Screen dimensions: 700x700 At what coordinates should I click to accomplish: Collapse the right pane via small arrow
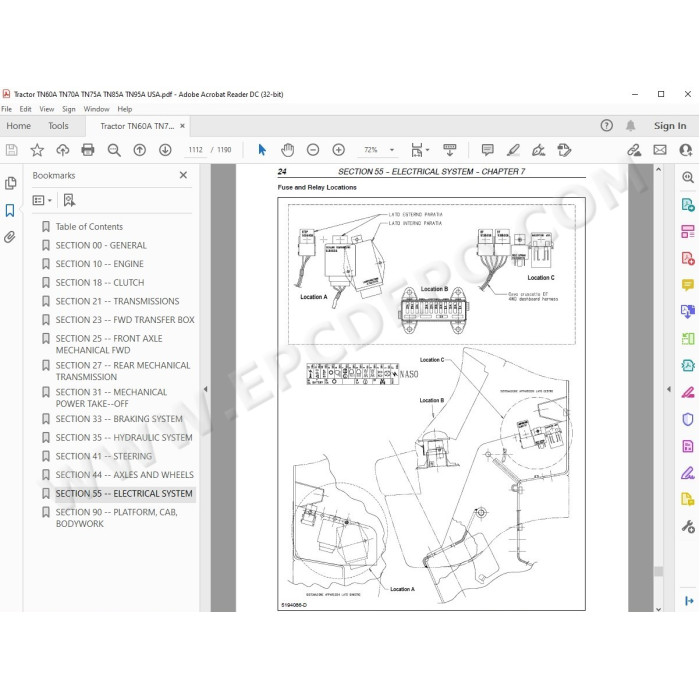tap(669, 389)
